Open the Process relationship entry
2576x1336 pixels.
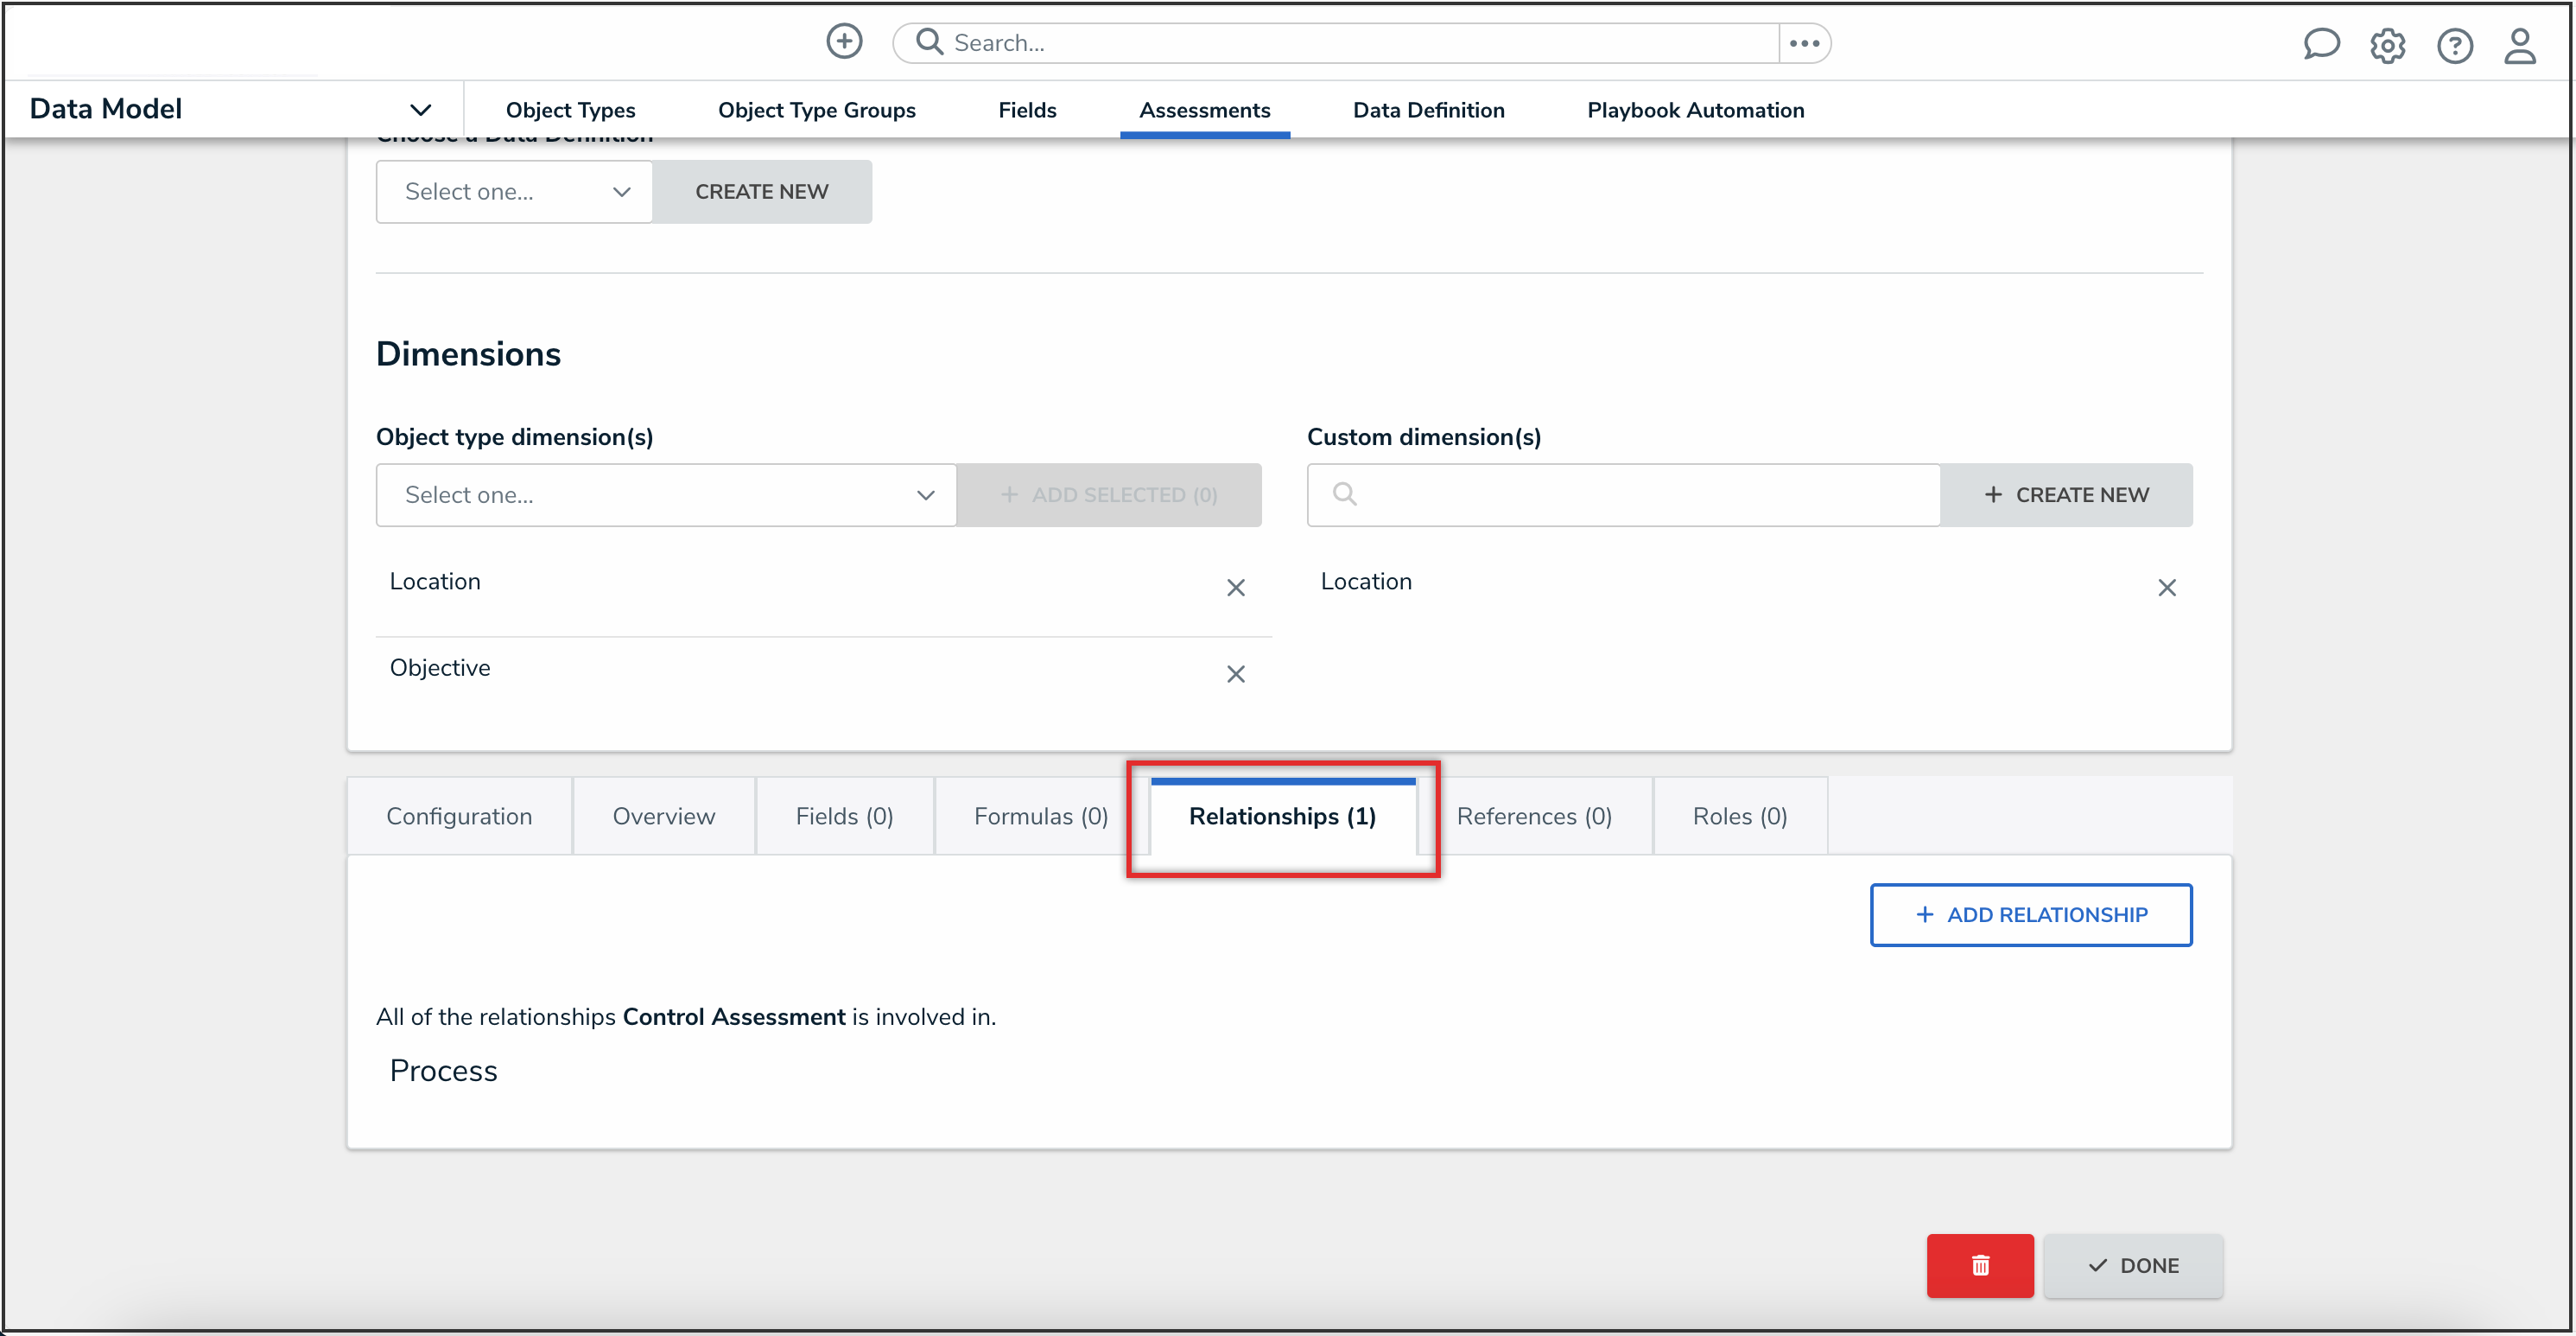click(x=443, y=1070)
